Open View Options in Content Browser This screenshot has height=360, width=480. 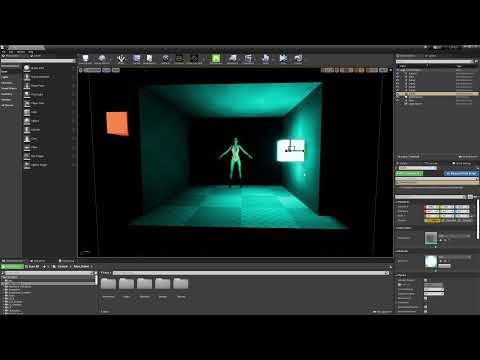[383, 312]
